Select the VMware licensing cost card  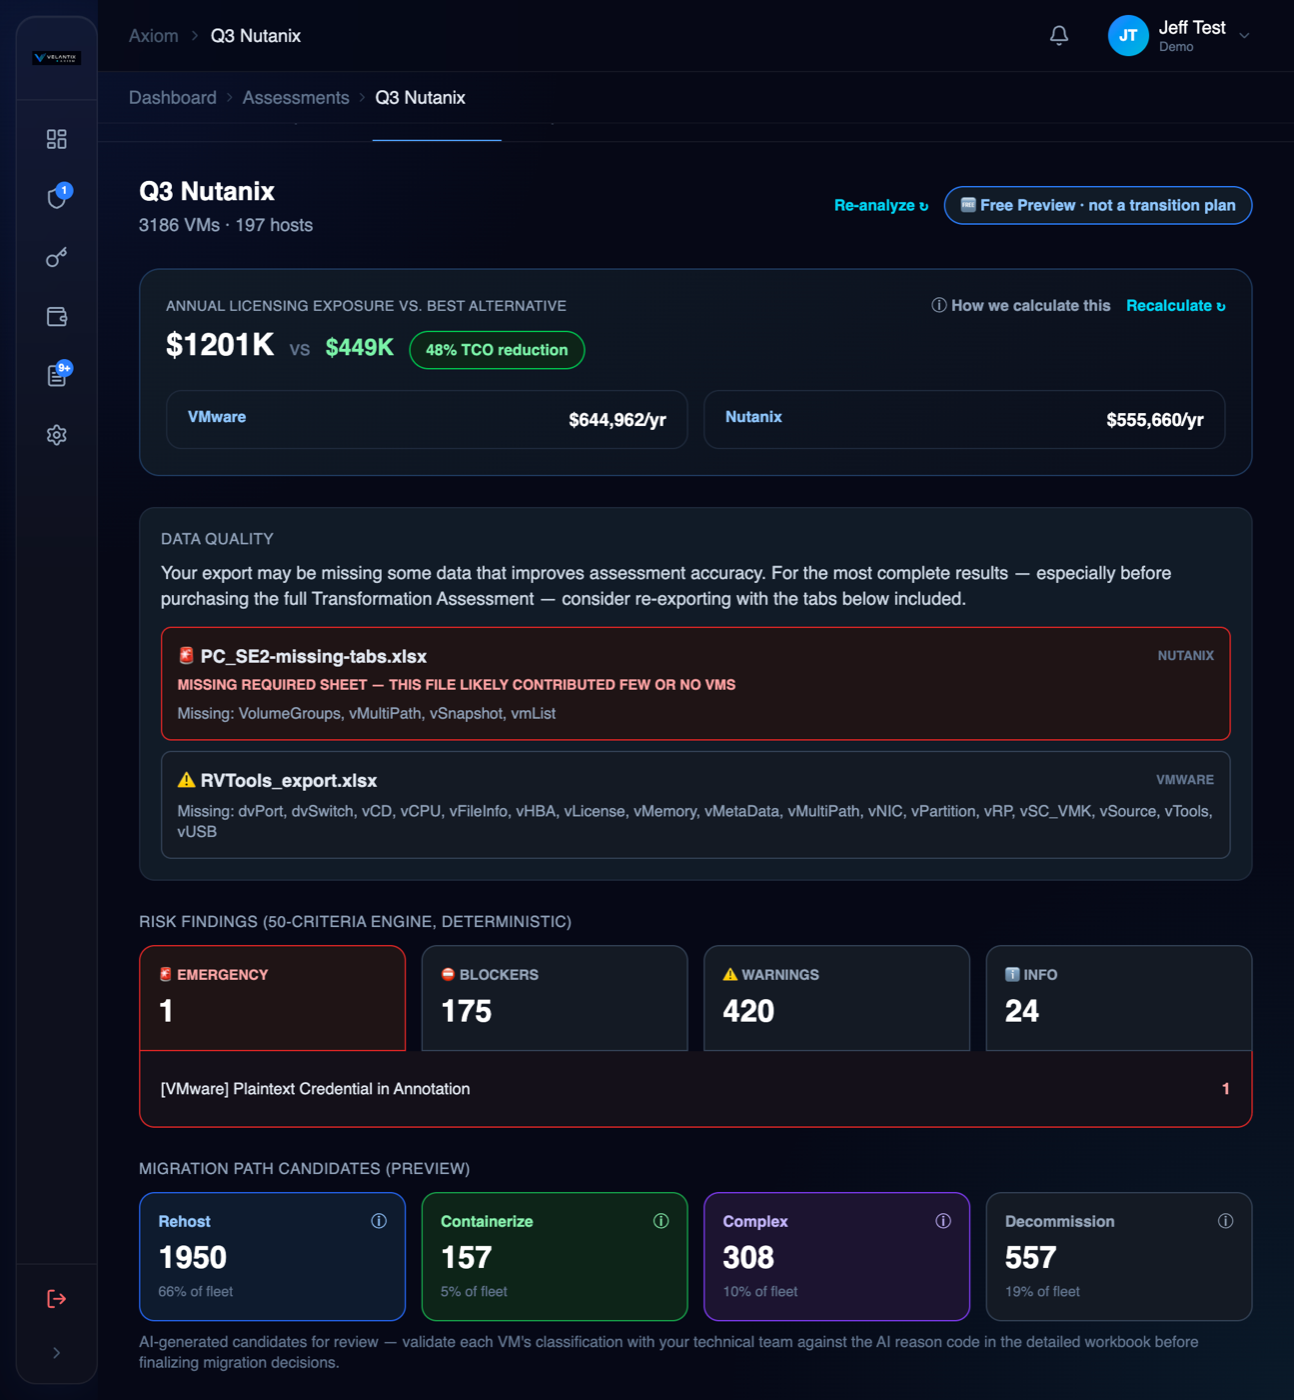coord(427,419)
